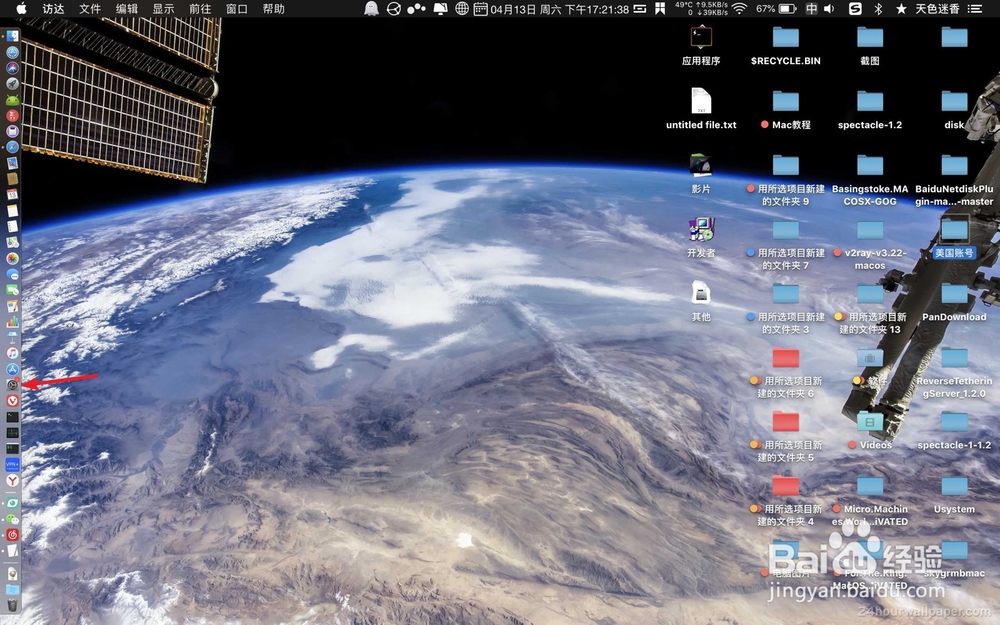Open the 帮助 menu
The width and height of the screenshot is (1000, 625).
(274, 9)
